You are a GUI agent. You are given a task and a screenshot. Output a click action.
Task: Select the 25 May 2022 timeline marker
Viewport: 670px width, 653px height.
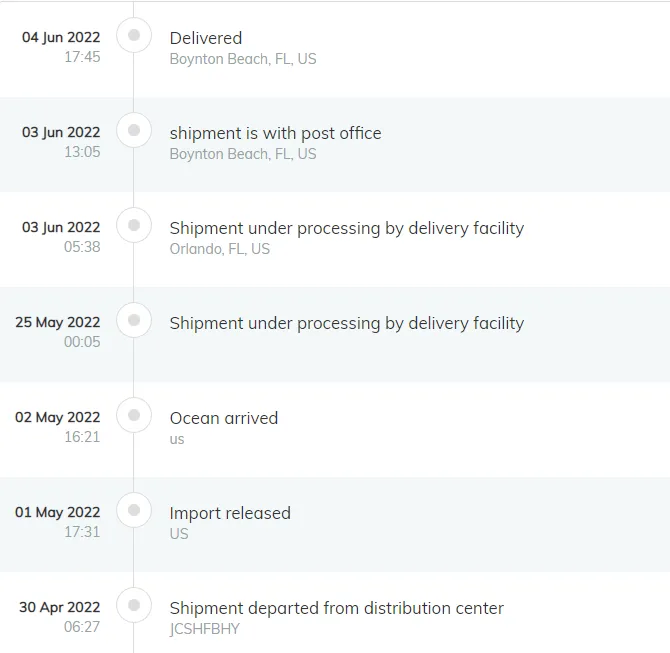coord(134,320)
